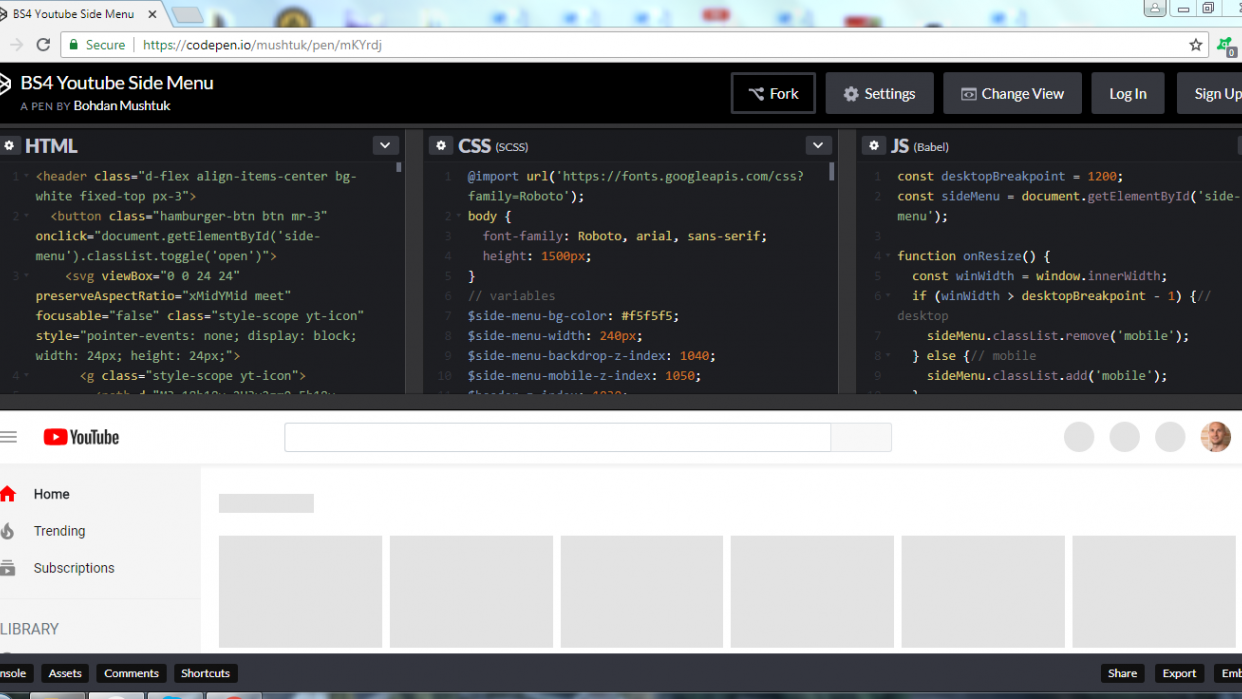Open the JS panel settings gear
The width and height of the screenshot is (1242, 699).
click(x=874, y=146)
